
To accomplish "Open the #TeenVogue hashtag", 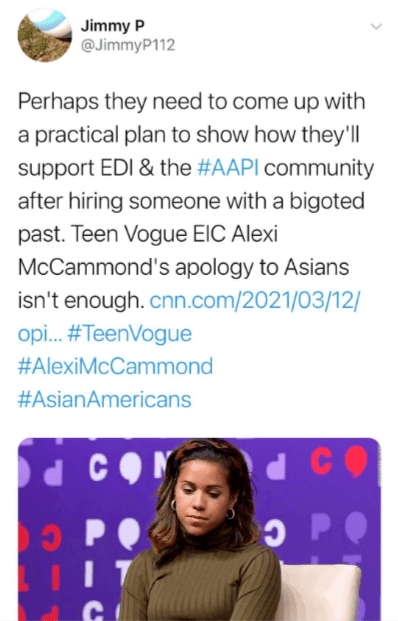I will 129,333.
